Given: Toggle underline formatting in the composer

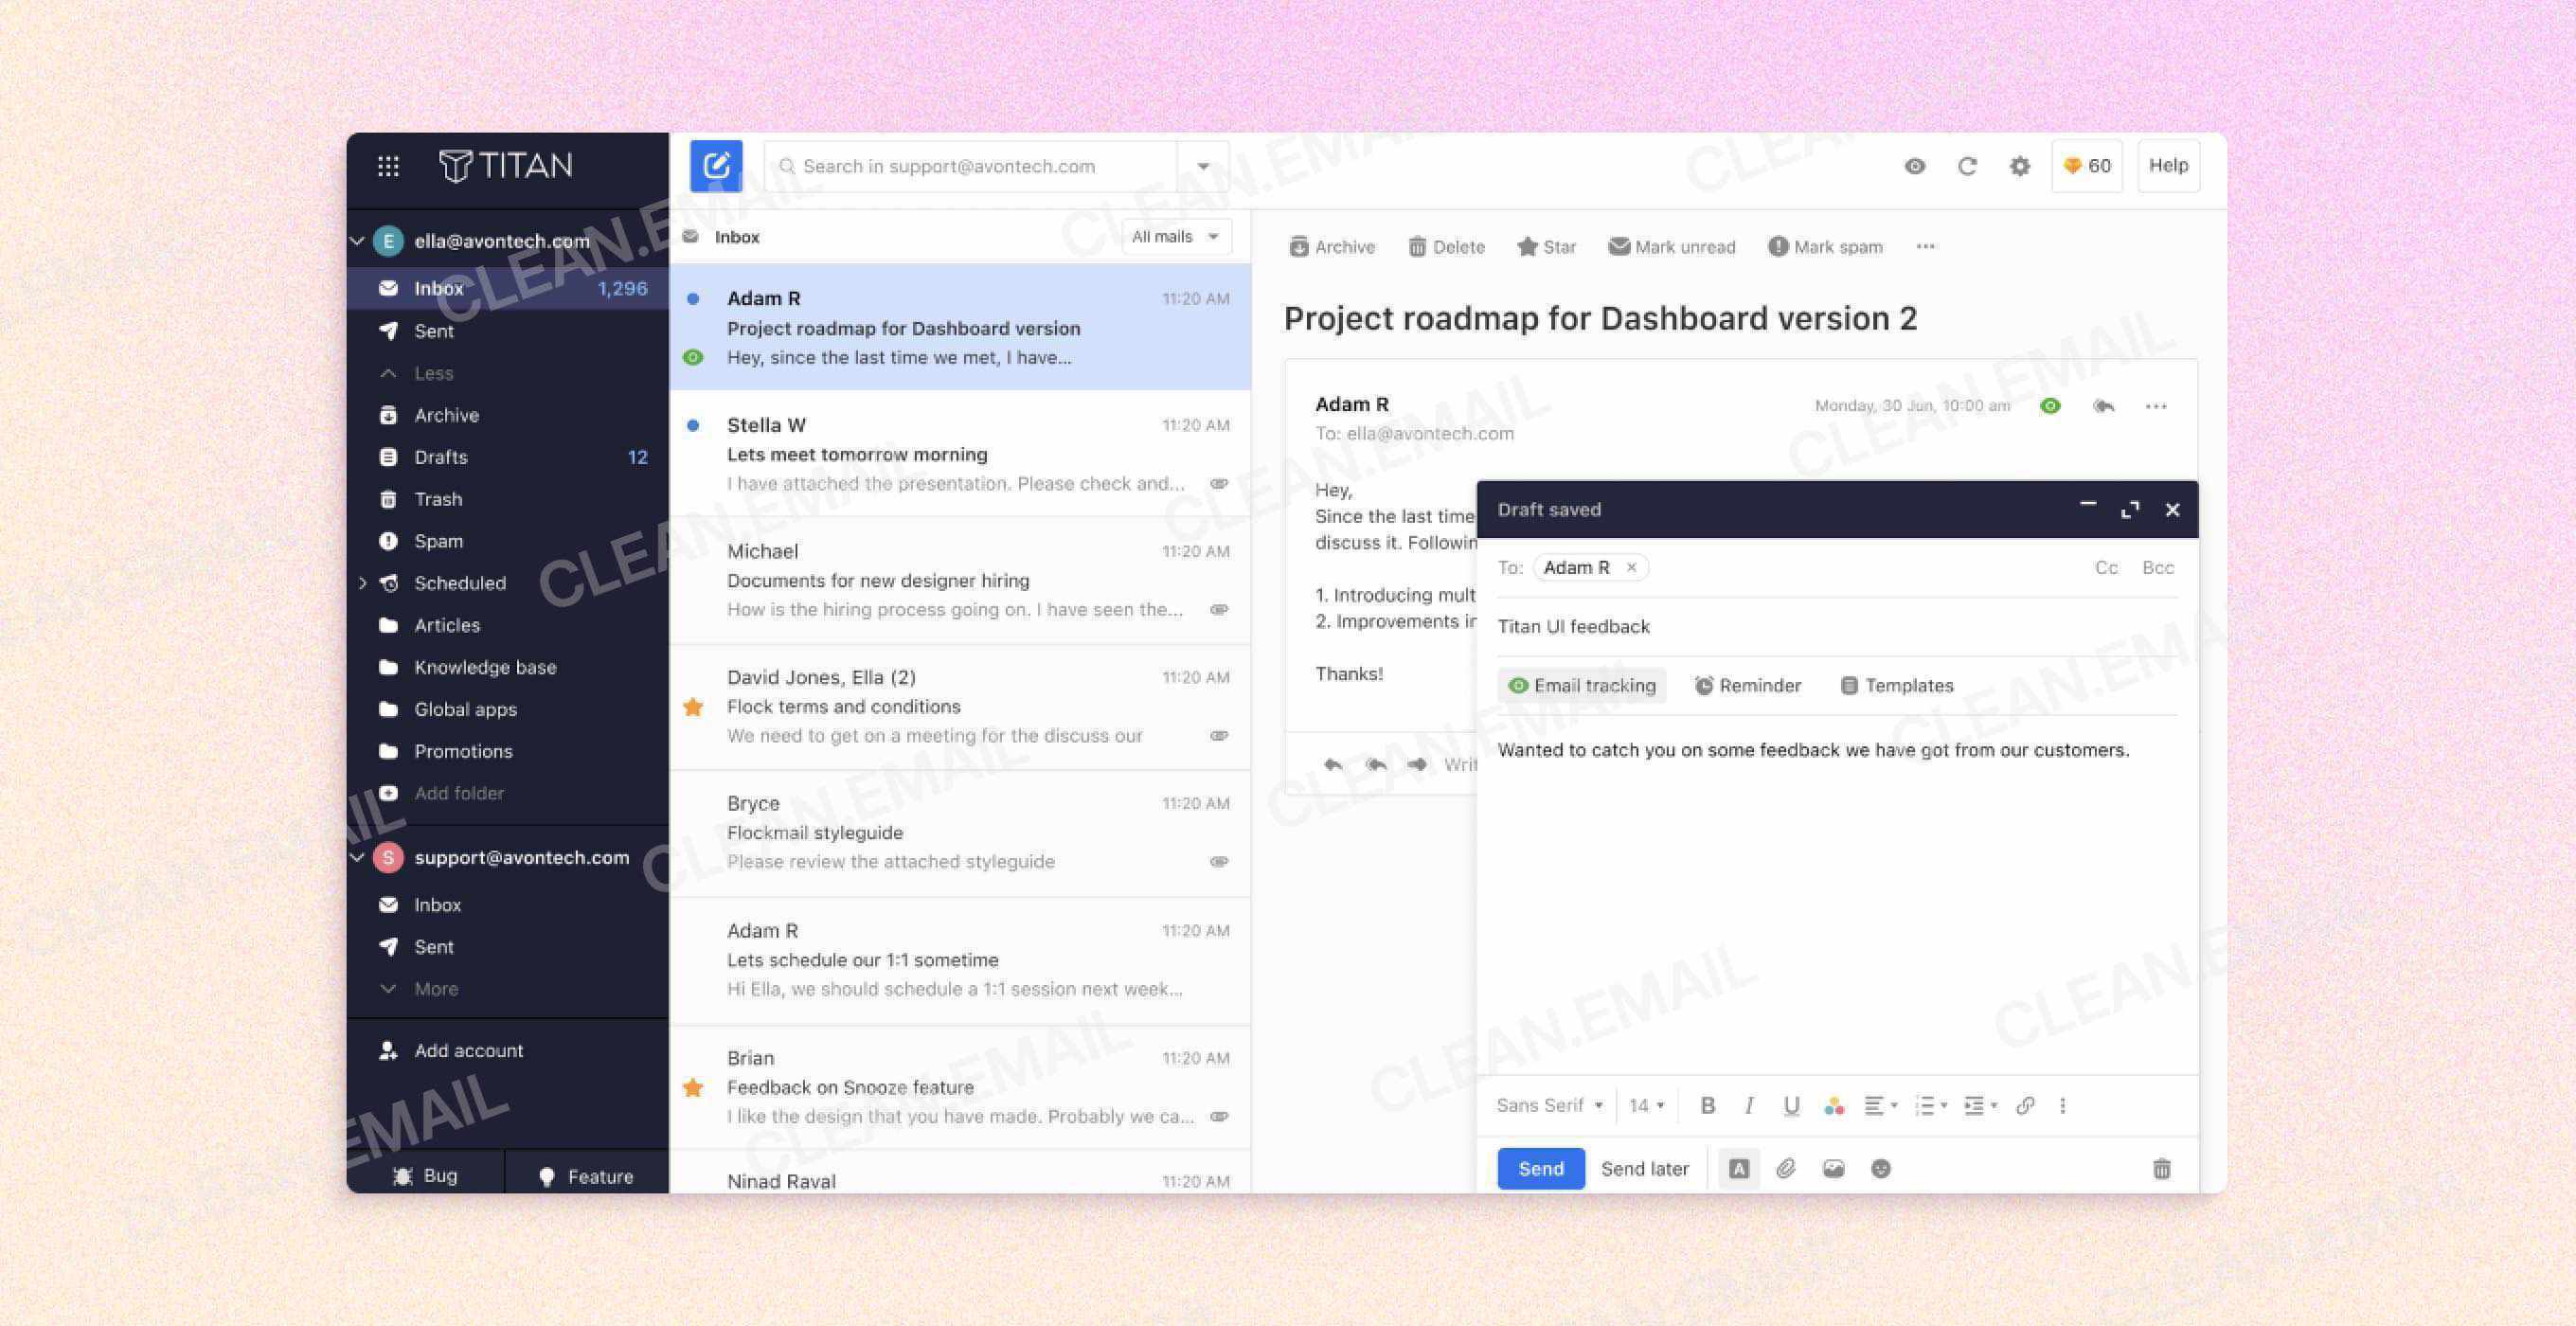Looking at the screenshot, I should pos(1791,1105).
